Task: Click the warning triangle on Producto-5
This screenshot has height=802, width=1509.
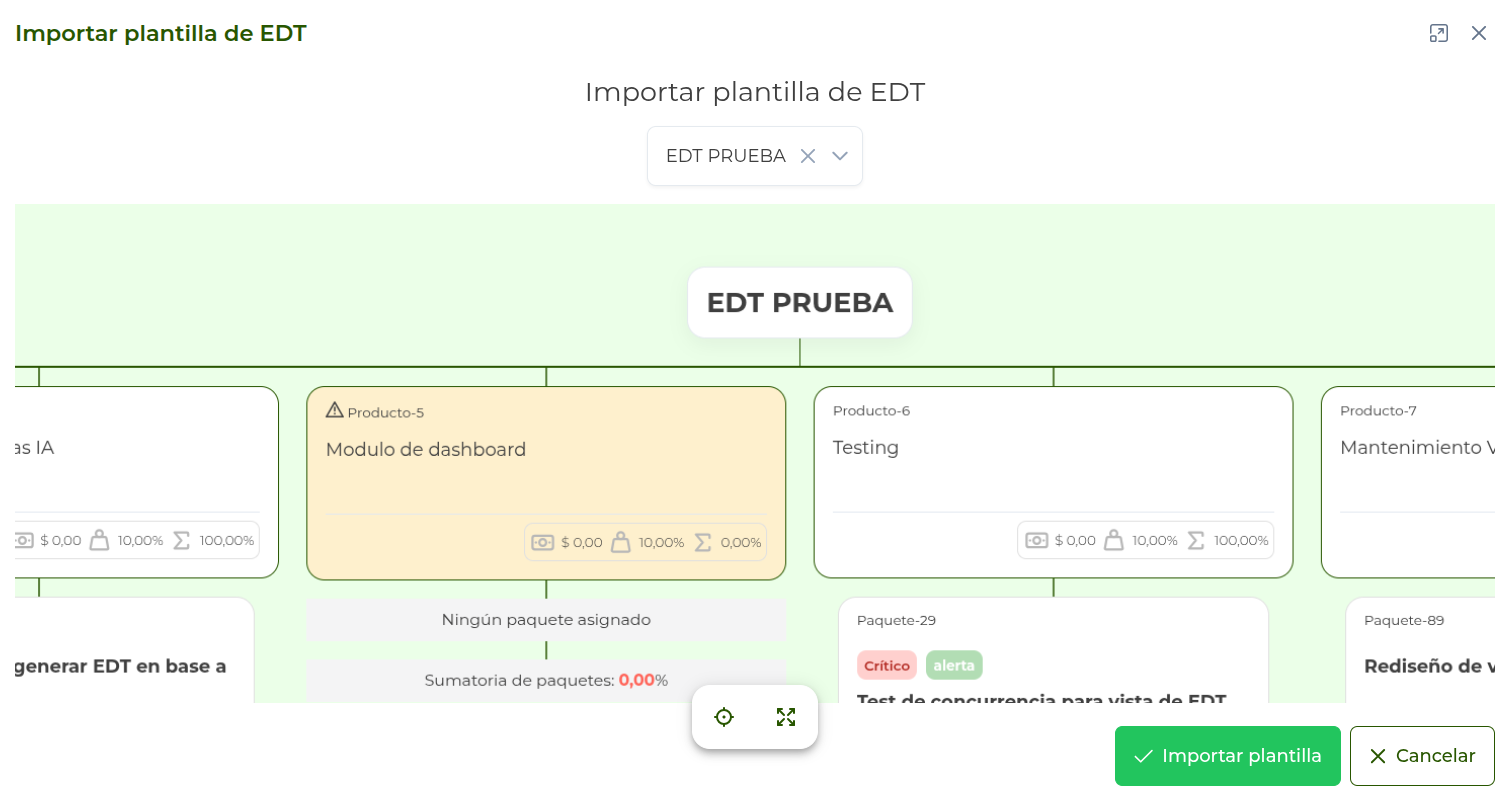Action: pyautogui.click(x=333, y=409)
